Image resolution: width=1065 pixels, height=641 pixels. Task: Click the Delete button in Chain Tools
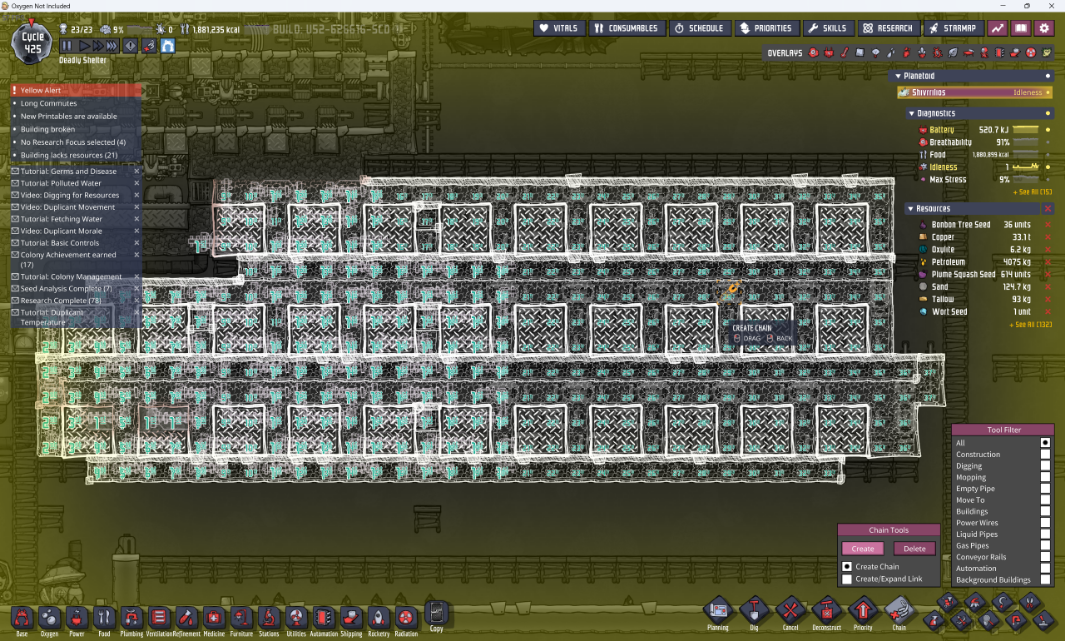914,549
